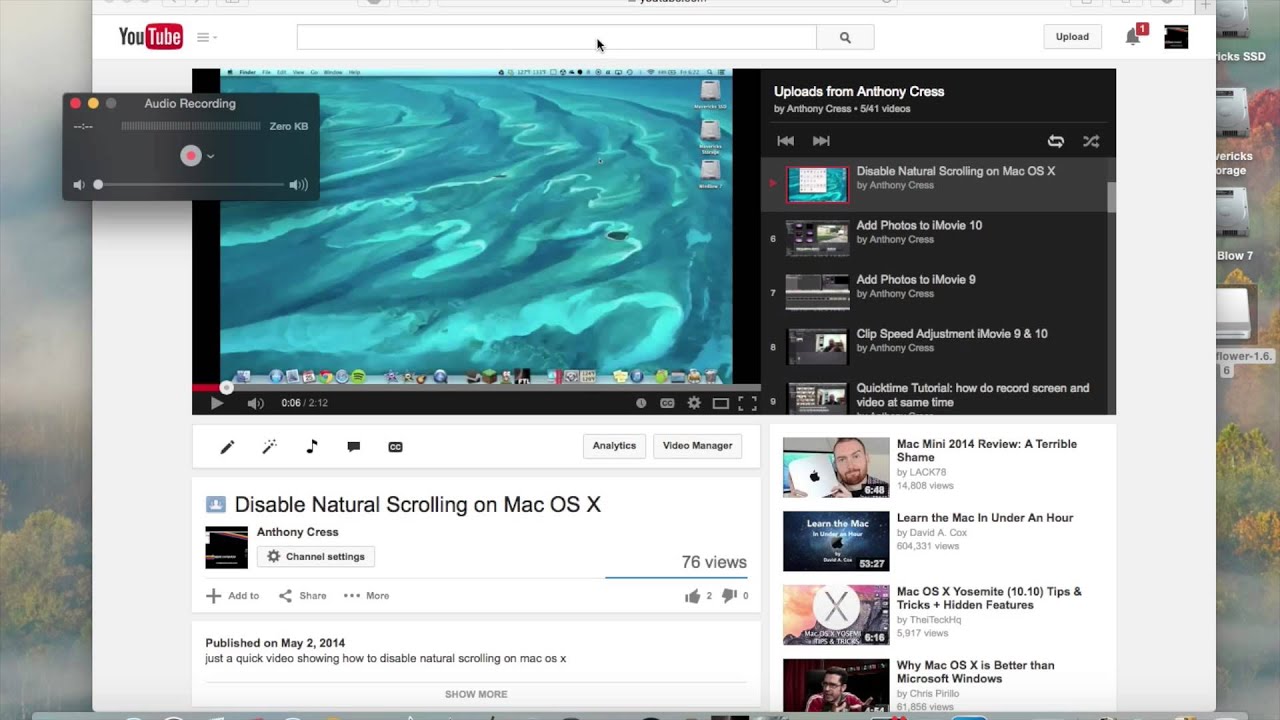Click the YouTube logo

[150, 37]
